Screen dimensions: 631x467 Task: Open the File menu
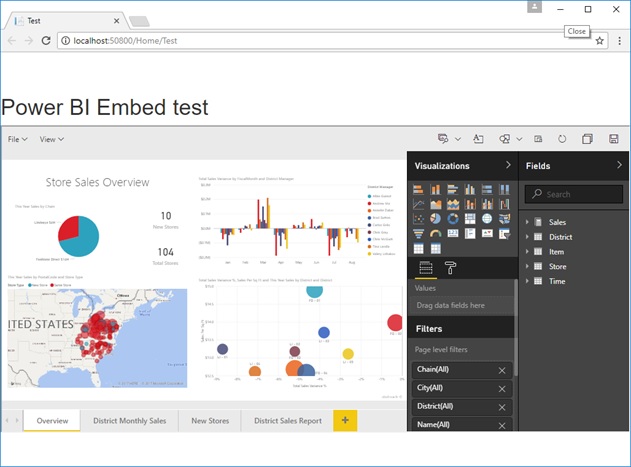tap(17, 139)
